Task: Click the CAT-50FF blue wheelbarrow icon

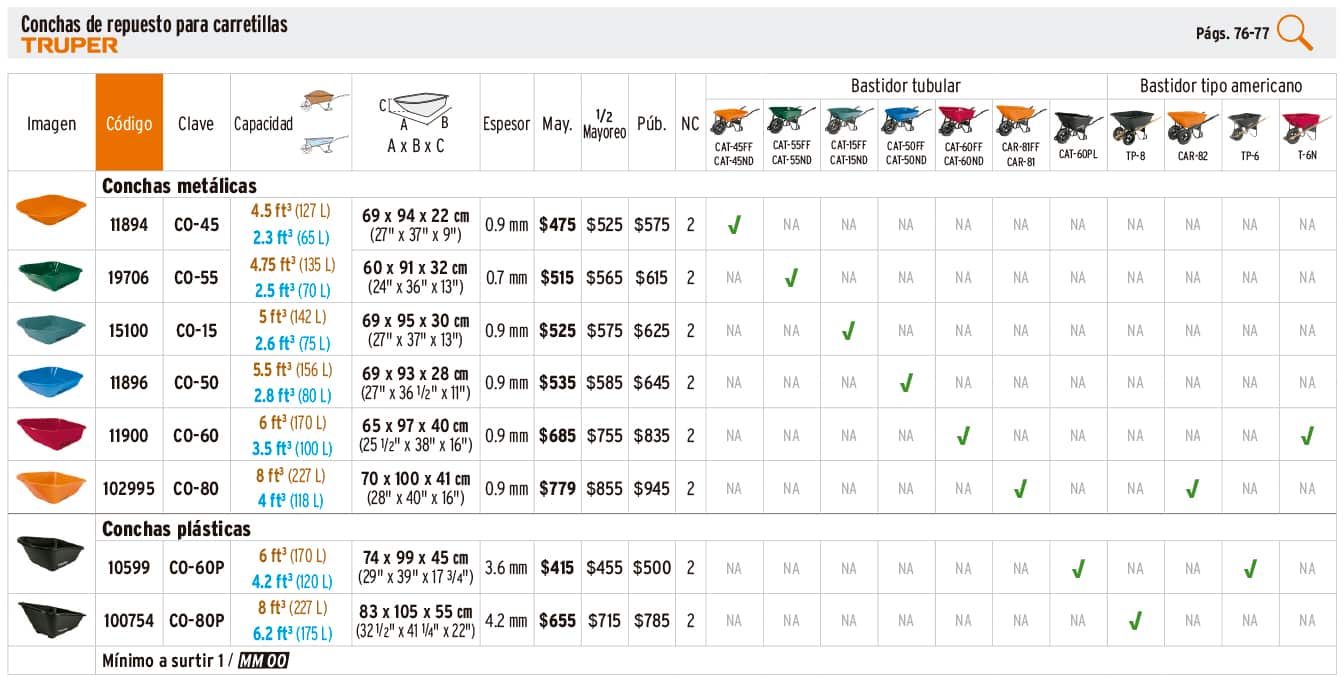Action: (x=905, y=122)
